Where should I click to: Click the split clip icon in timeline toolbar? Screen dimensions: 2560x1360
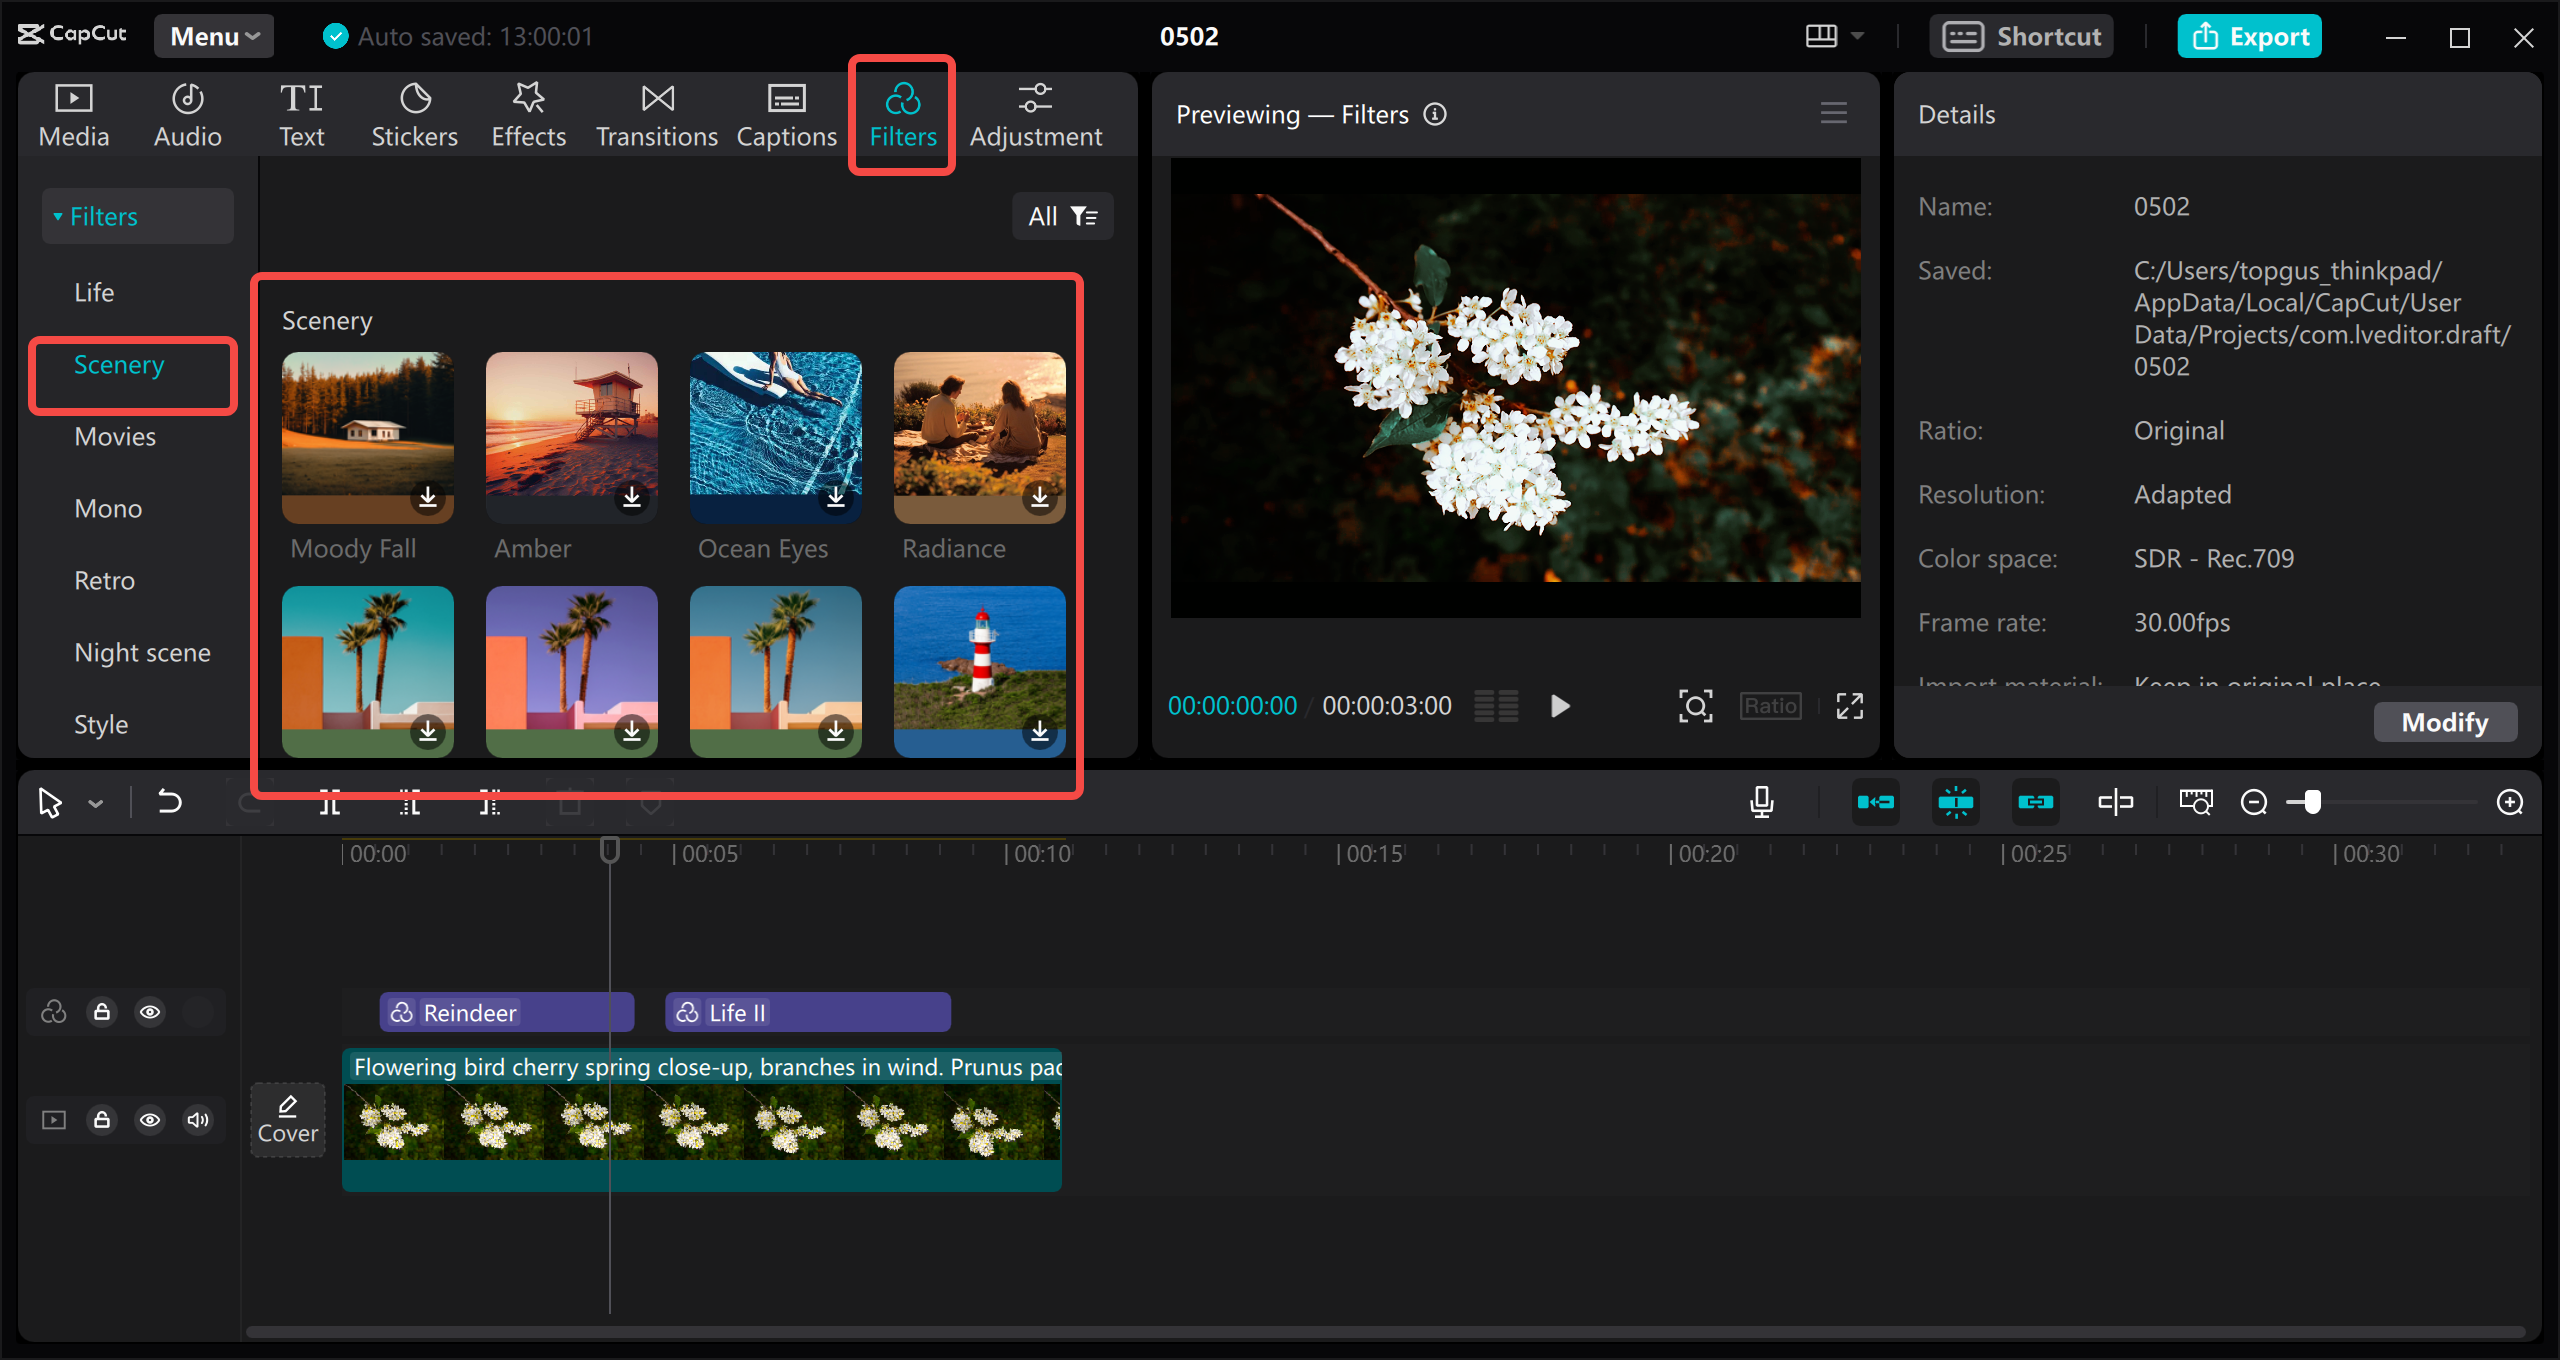(330, 803)
